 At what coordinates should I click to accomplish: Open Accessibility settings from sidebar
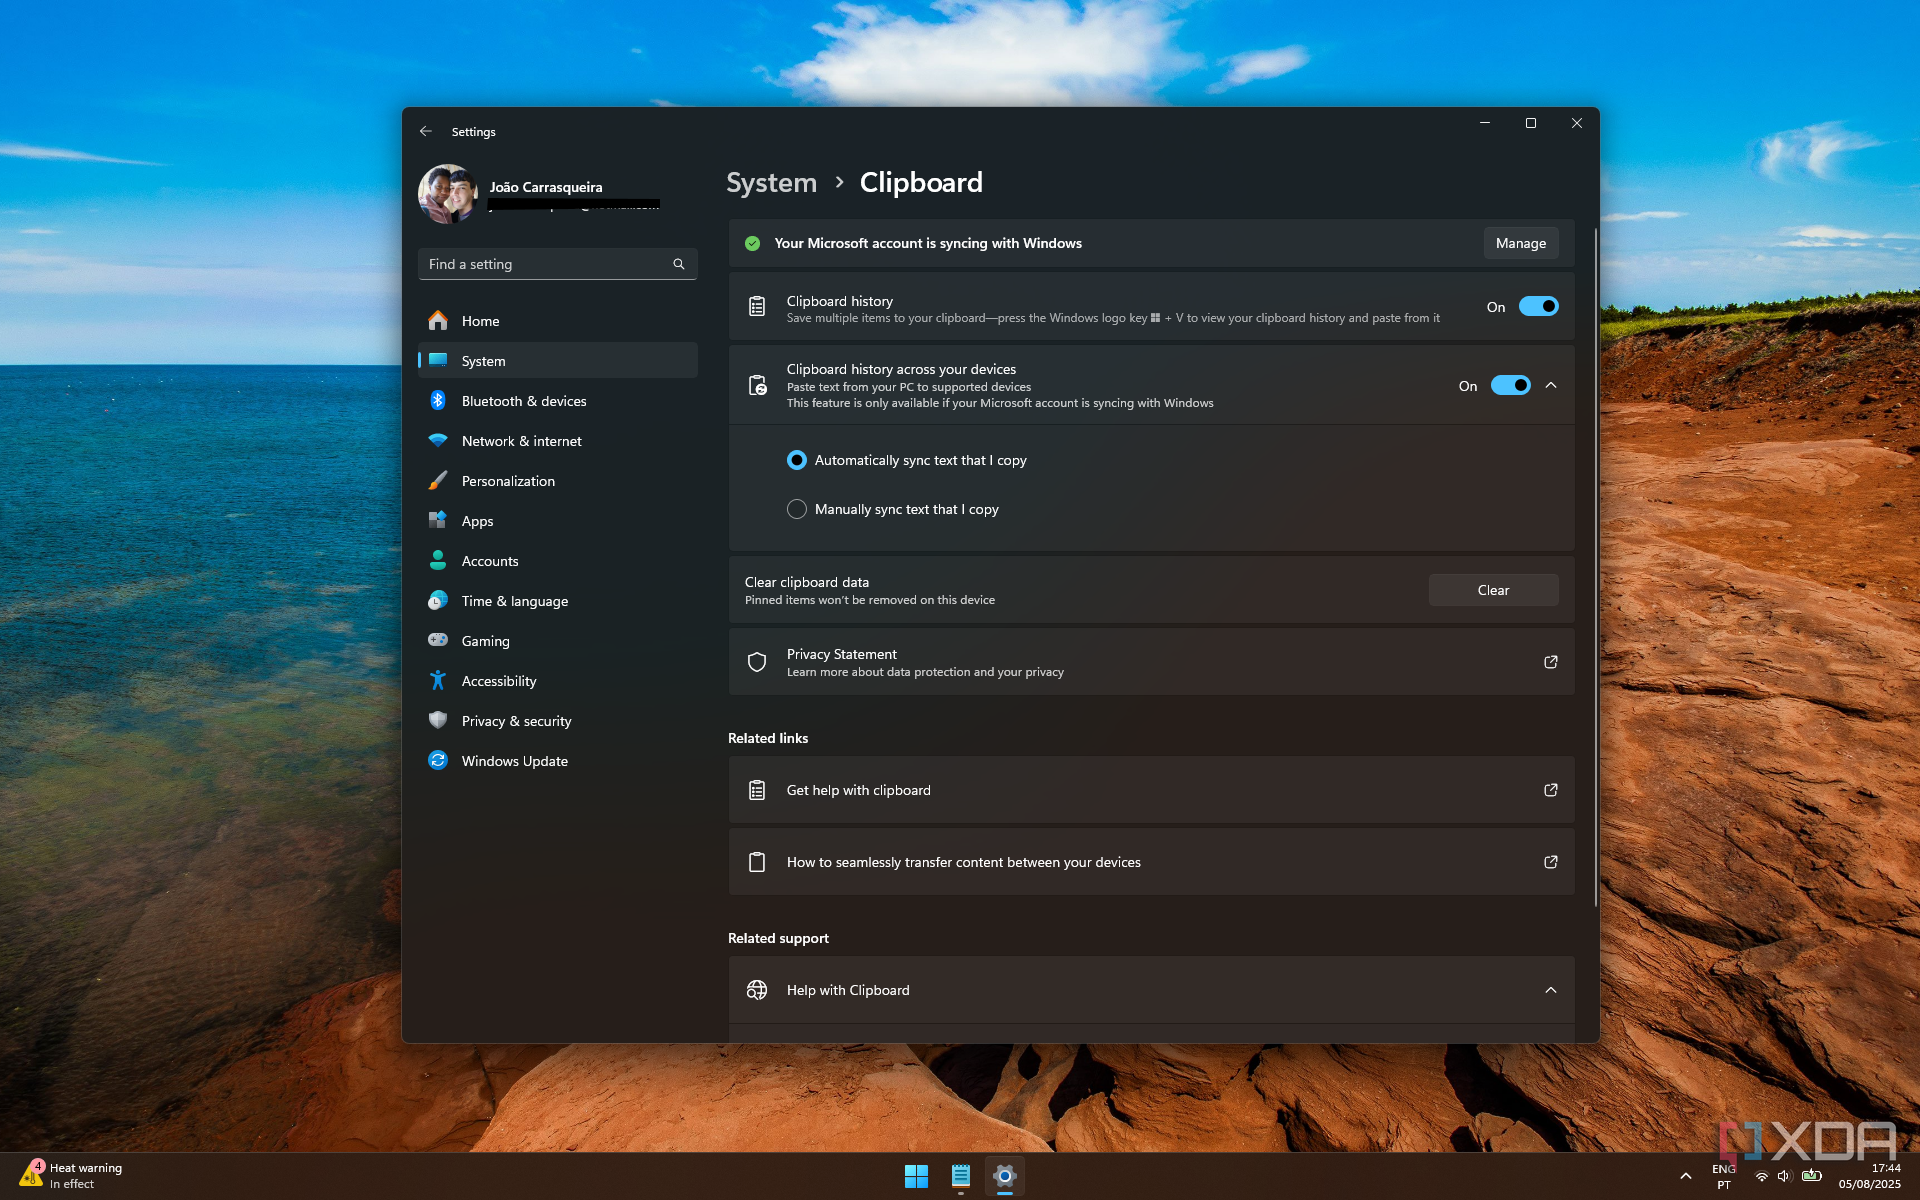click(x=558, y=680)
